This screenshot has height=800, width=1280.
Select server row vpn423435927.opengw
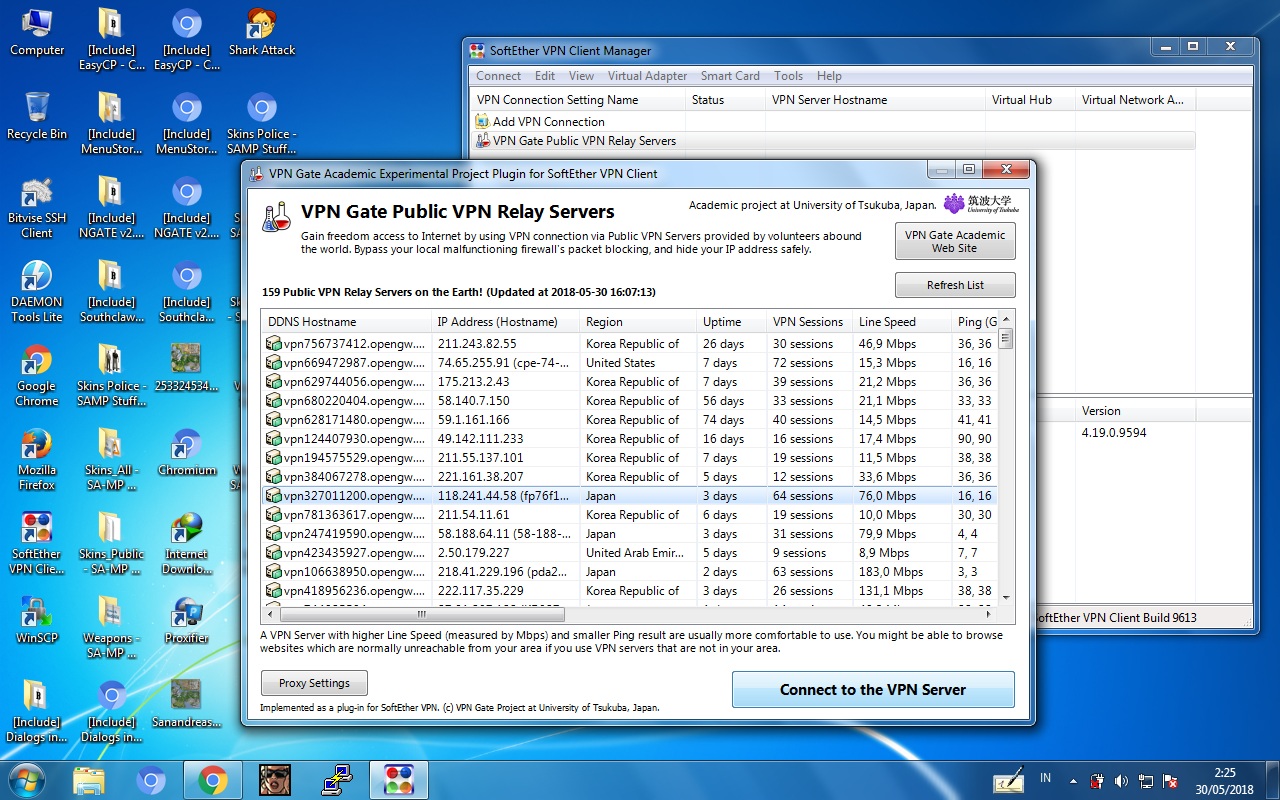click(x=630, y=553)
